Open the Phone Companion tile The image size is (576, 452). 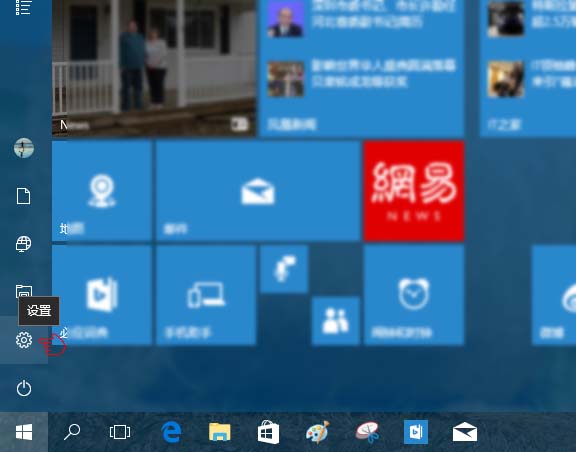click(x=206, y=295)
